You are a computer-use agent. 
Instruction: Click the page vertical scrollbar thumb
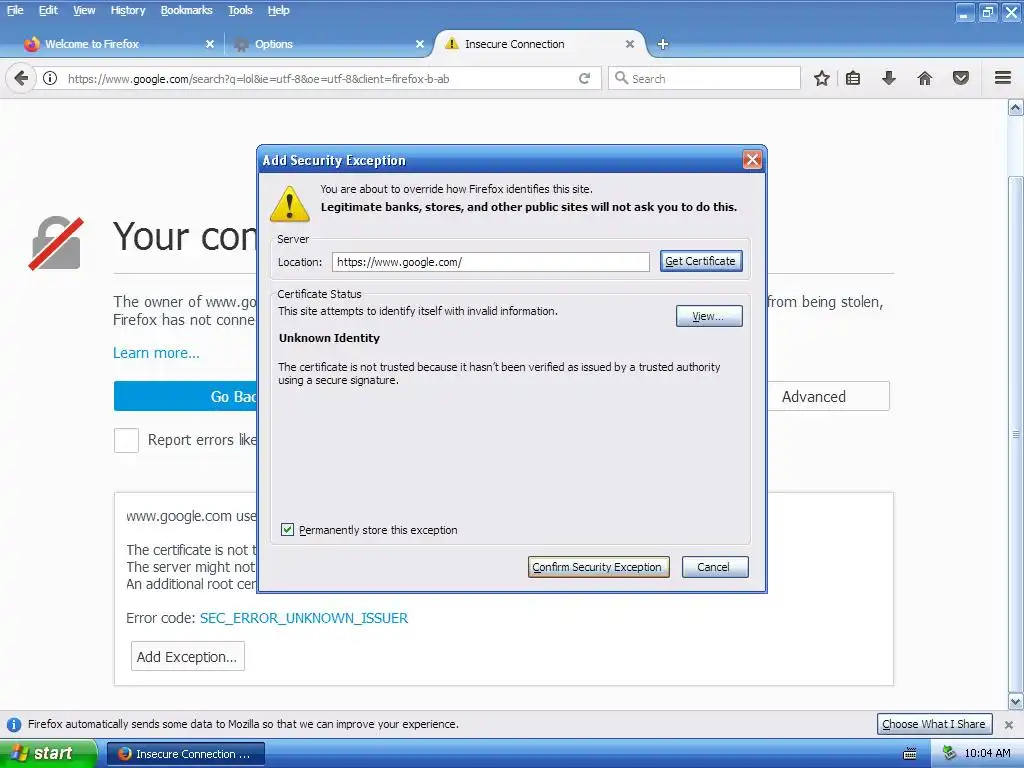[1016, 434]
